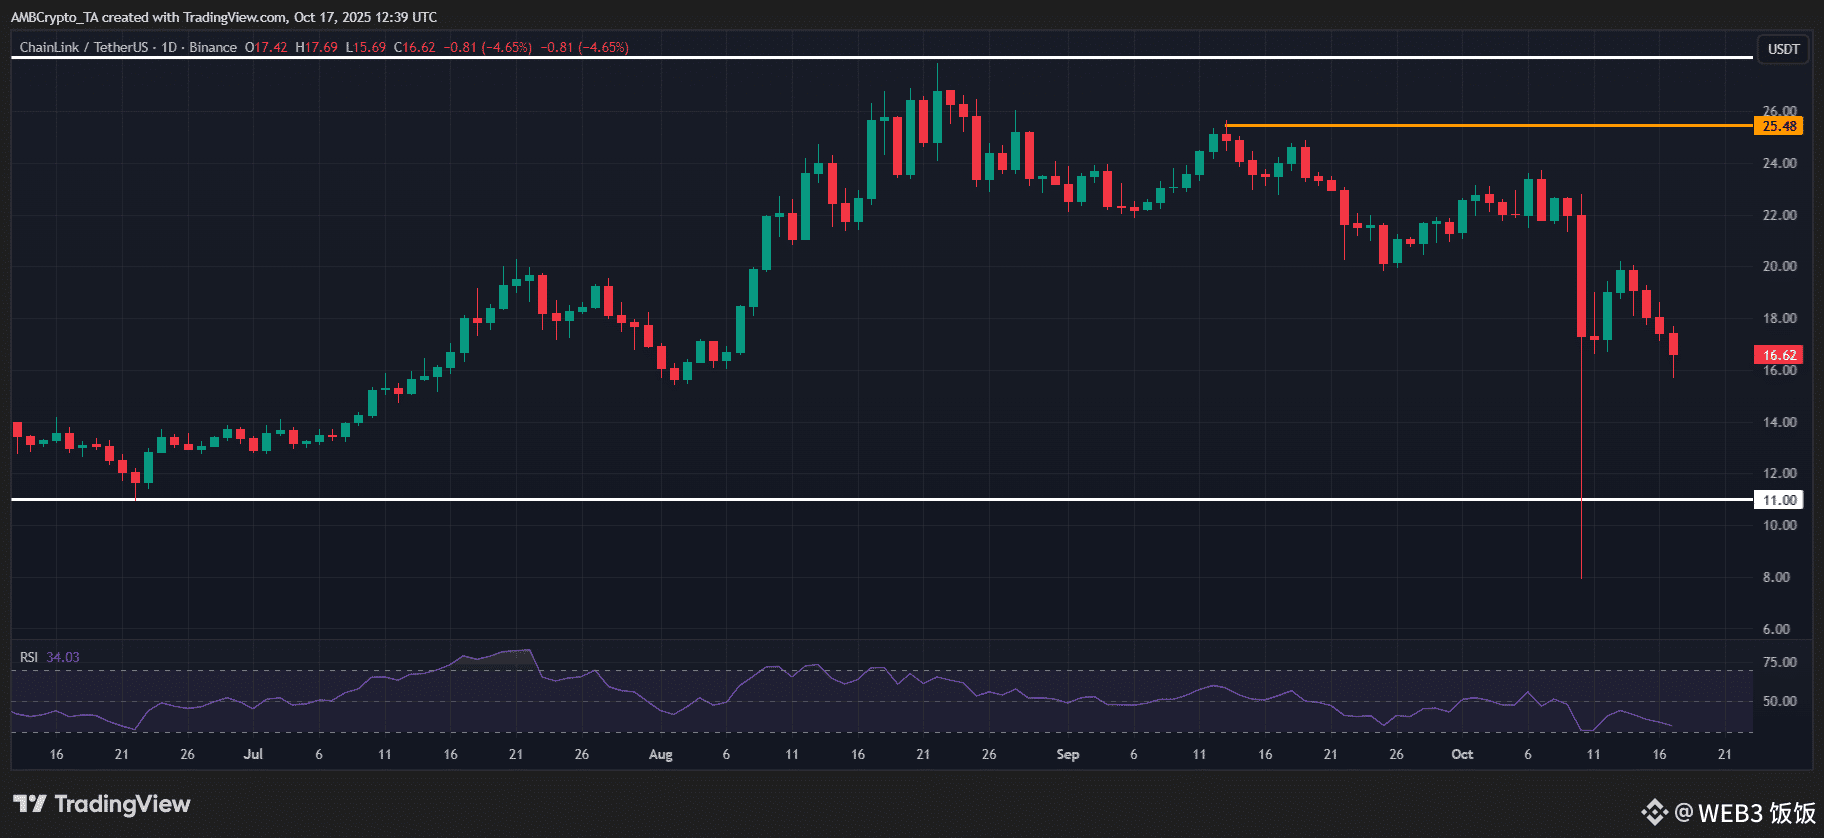
Task: Click the RSI 75.00 scale label
Action: (x=1779, y=662)
